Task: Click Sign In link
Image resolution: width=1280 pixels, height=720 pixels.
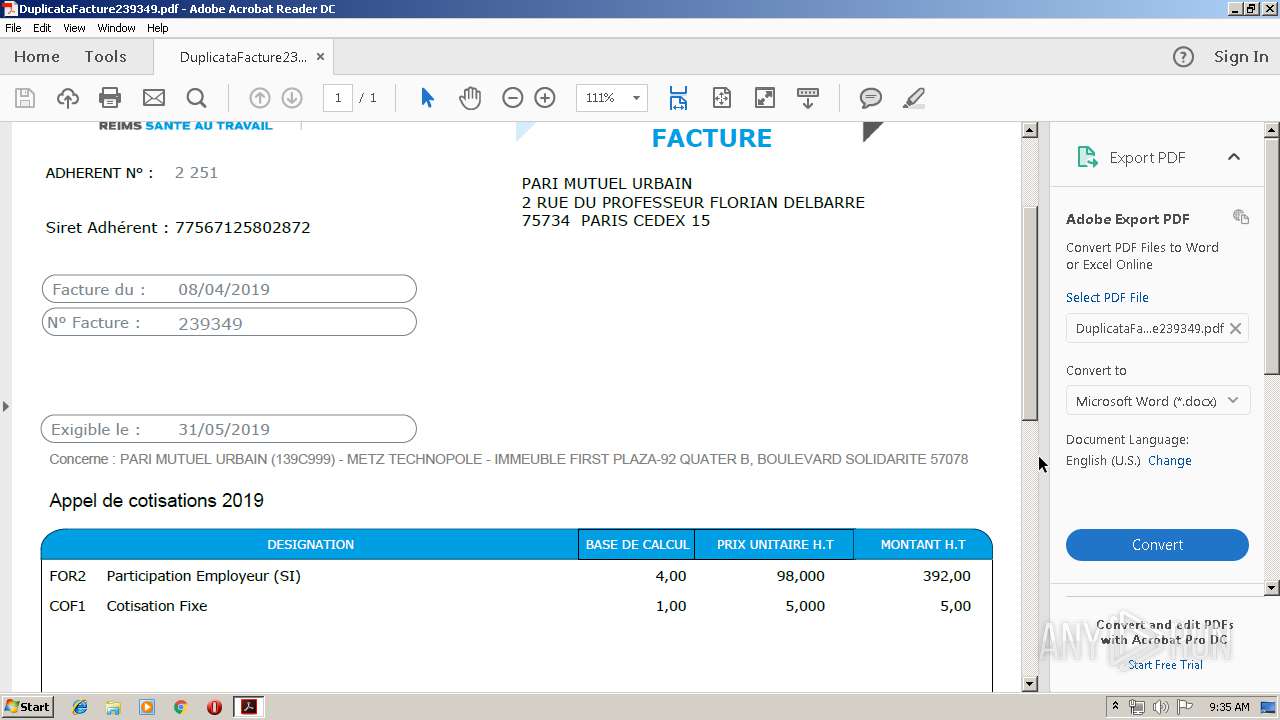Action: point(1241,57)
